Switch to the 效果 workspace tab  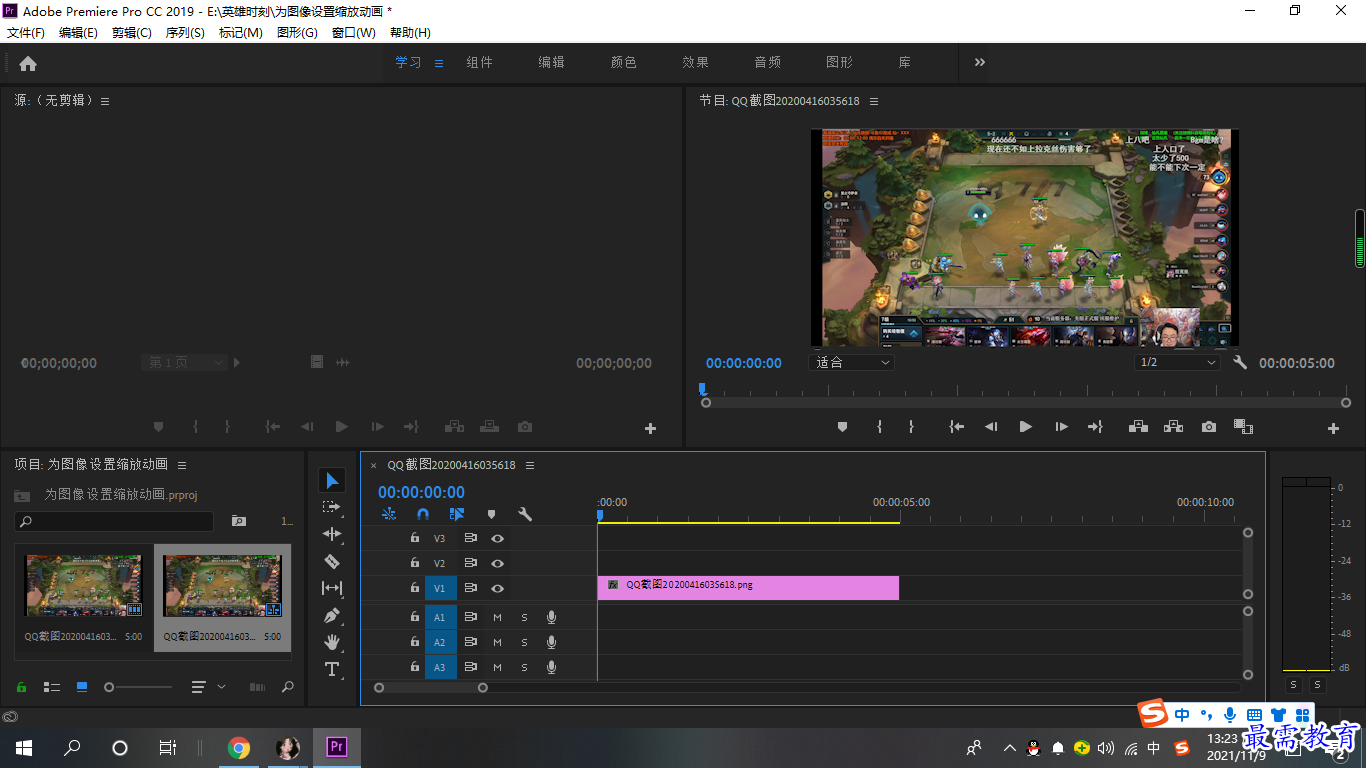(x=696, y=62)
